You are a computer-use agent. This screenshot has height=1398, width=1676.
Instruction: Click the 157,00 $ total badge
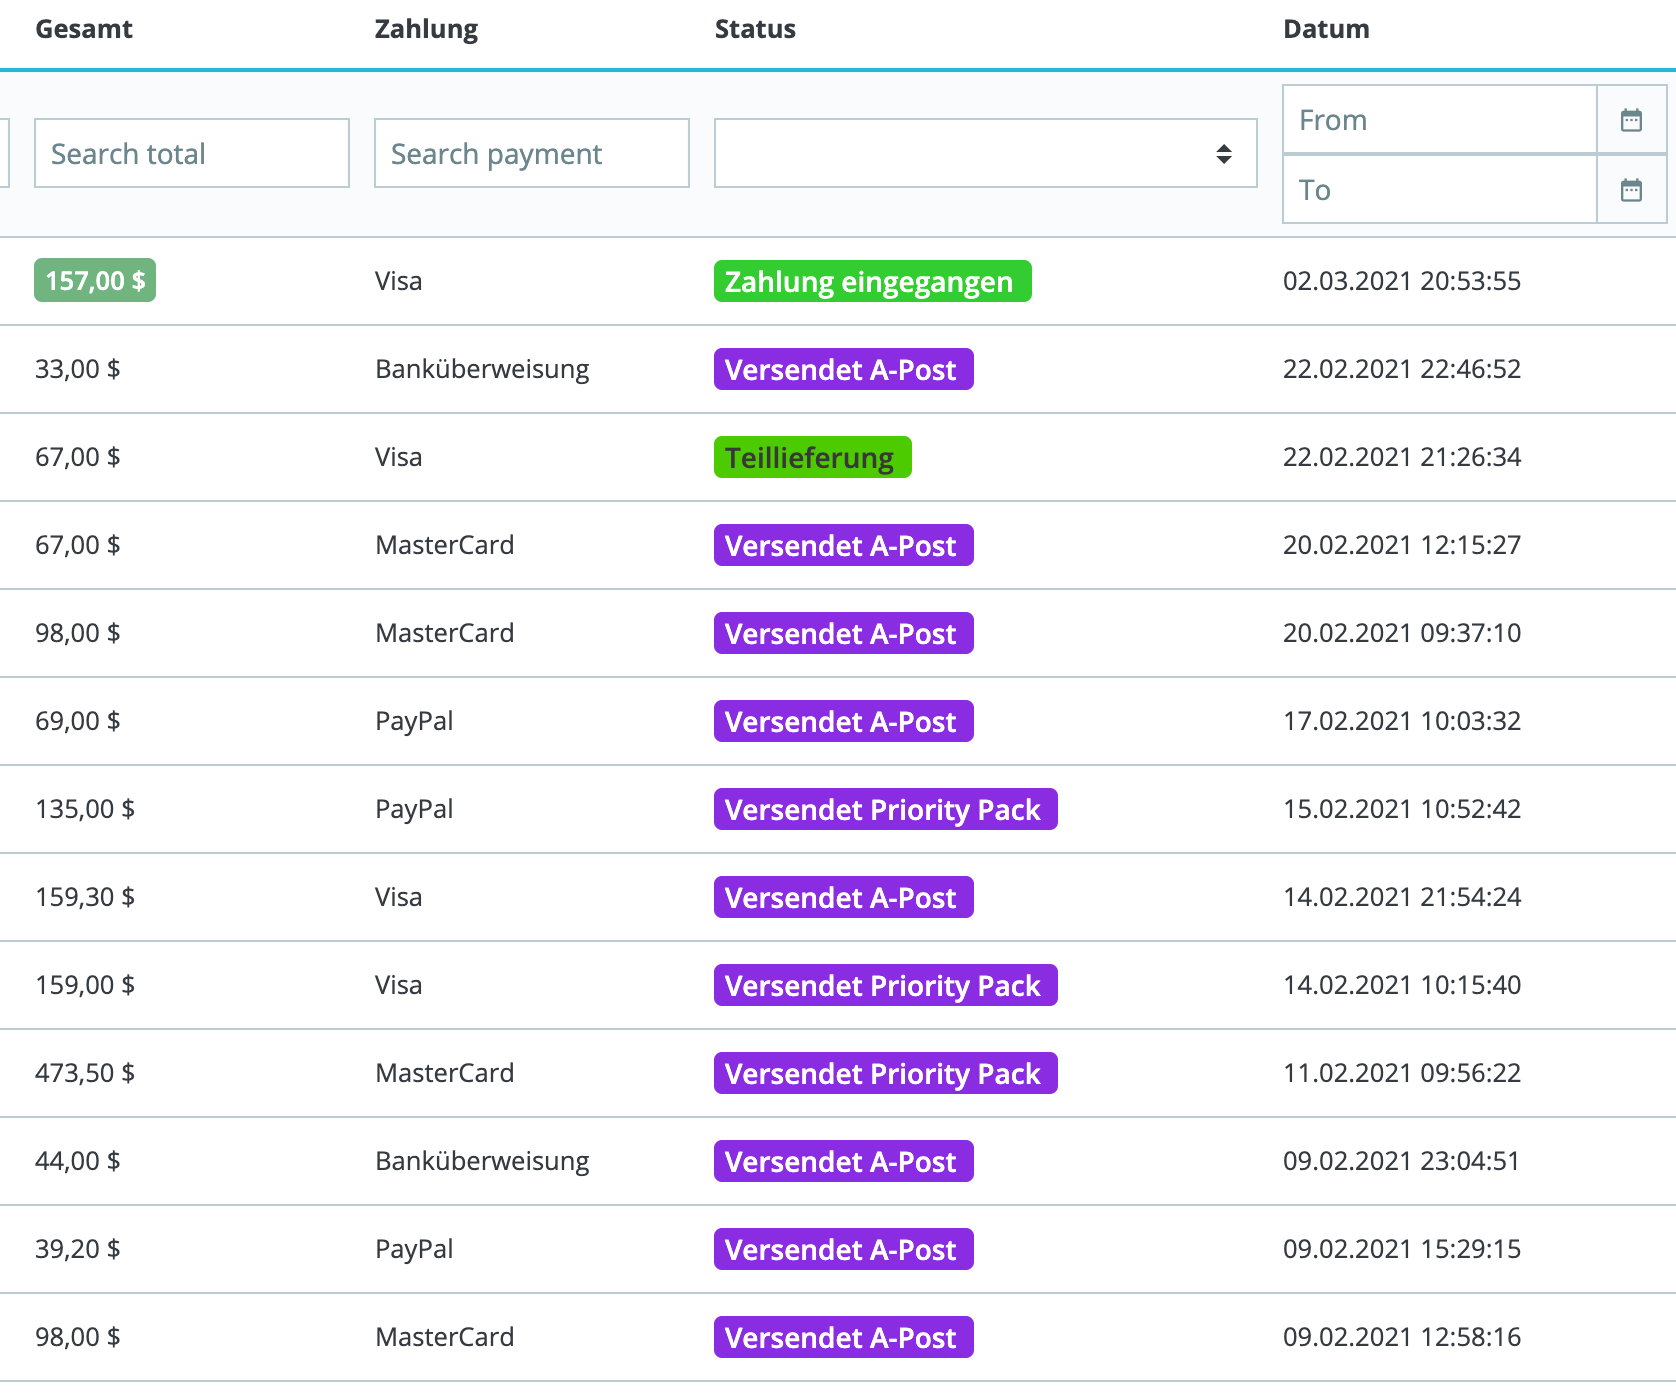point(95,281)
